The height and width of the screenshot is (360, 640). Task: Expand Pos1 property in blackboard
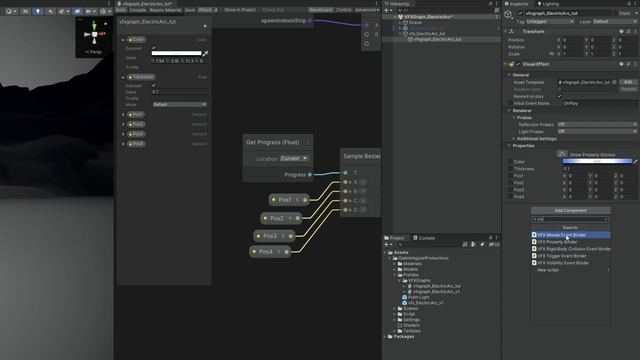(x=123, y=115)
